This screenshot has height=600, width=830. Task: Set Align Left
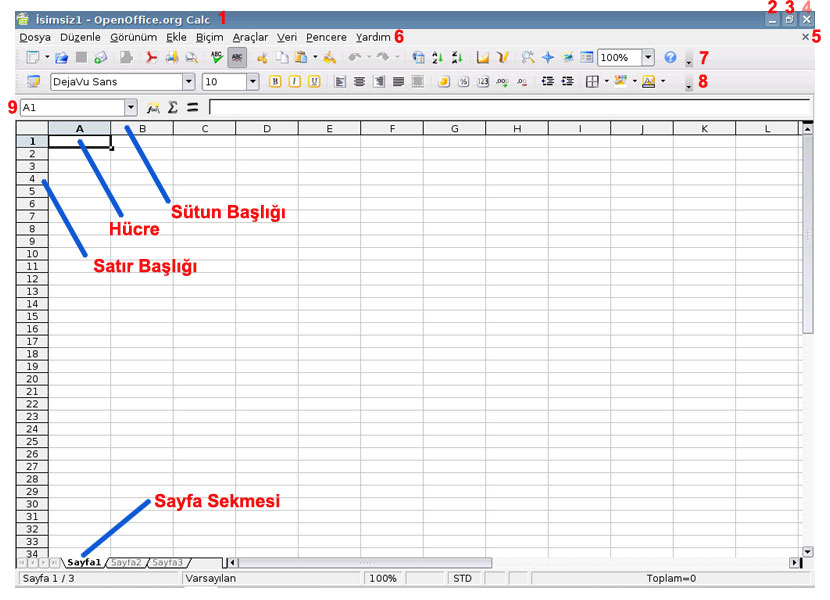pyautogui.click(x=340, y=82)
